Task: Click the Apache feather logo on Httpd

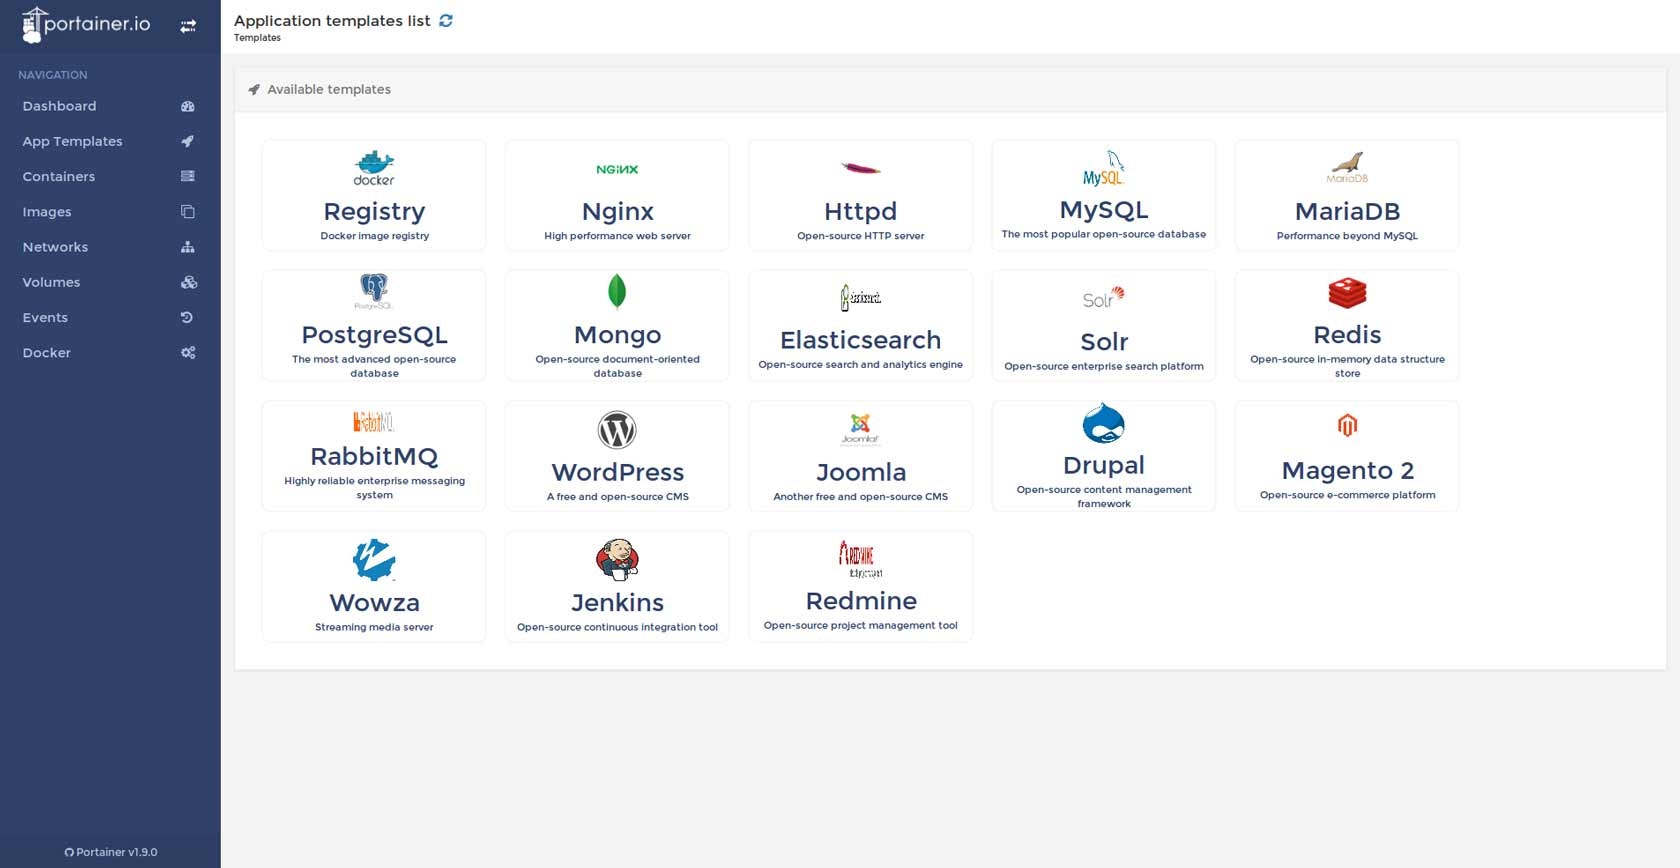Action: coord(860,168)
